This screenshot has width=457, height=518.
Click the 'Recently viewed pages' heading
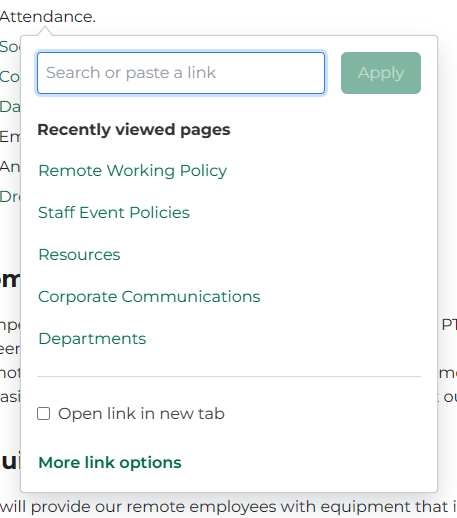coord(134,129)
